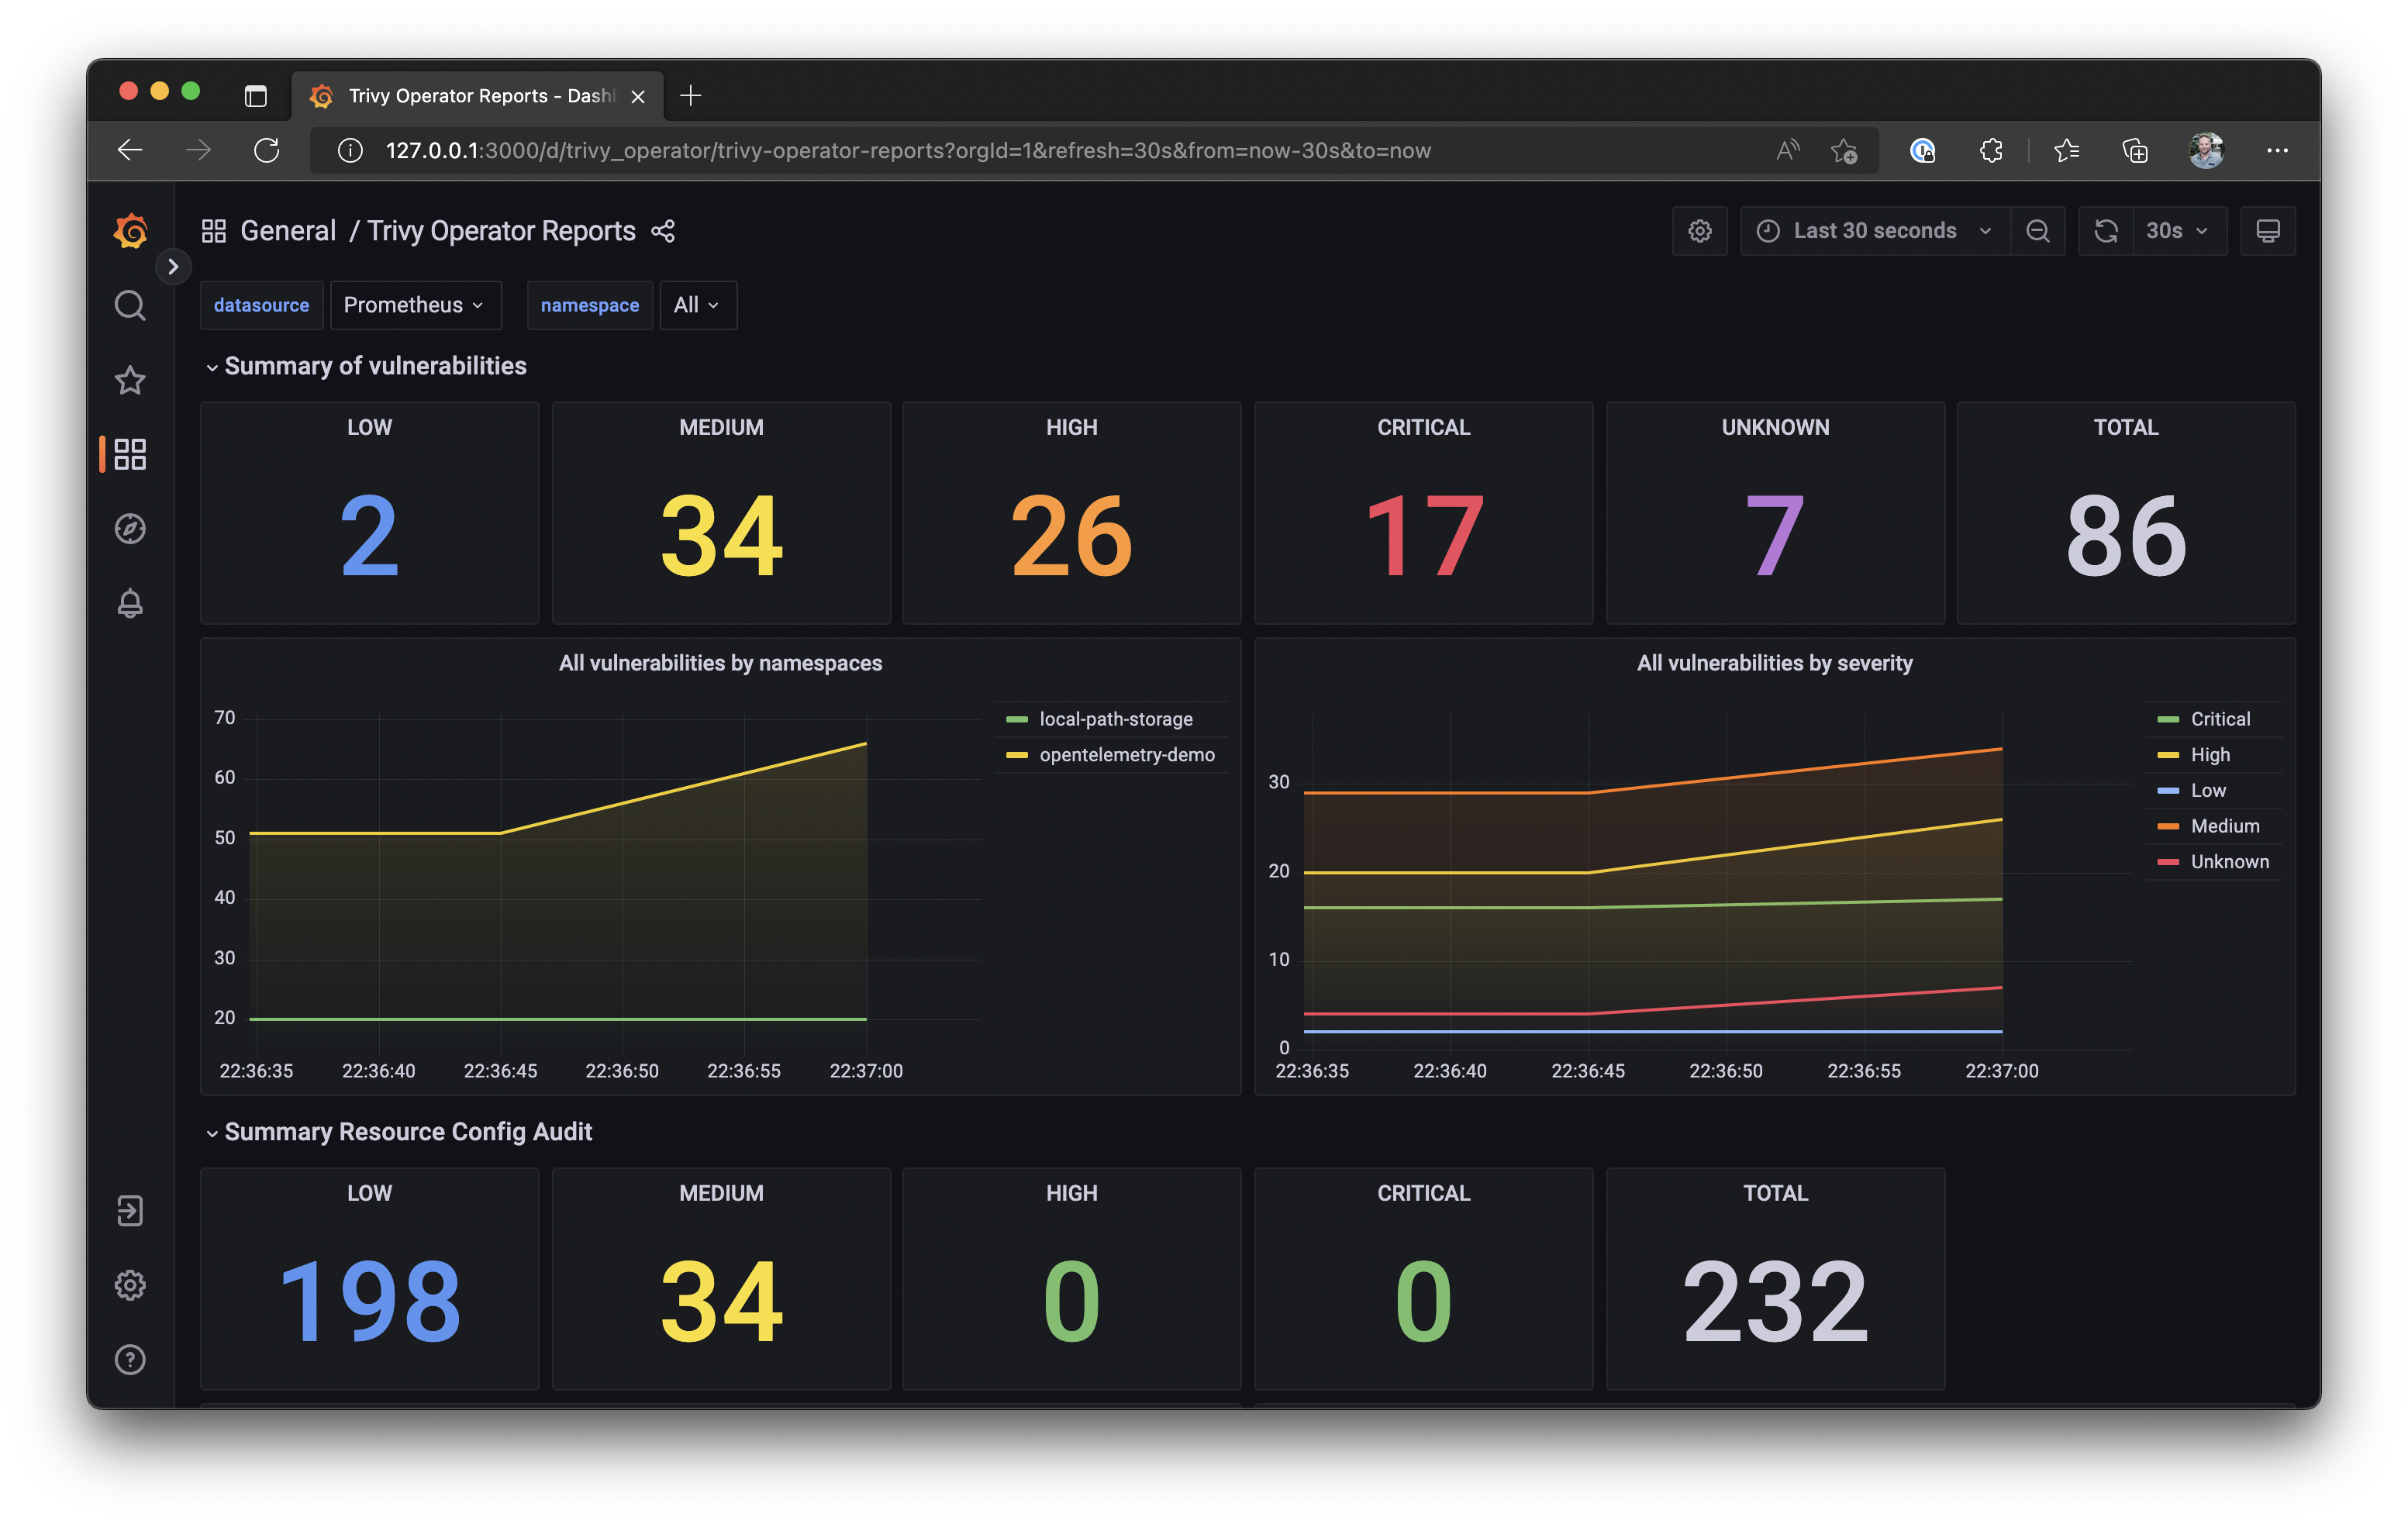
Task: Toggle kiosk view monitor icon
Action: click(2267, 231)
